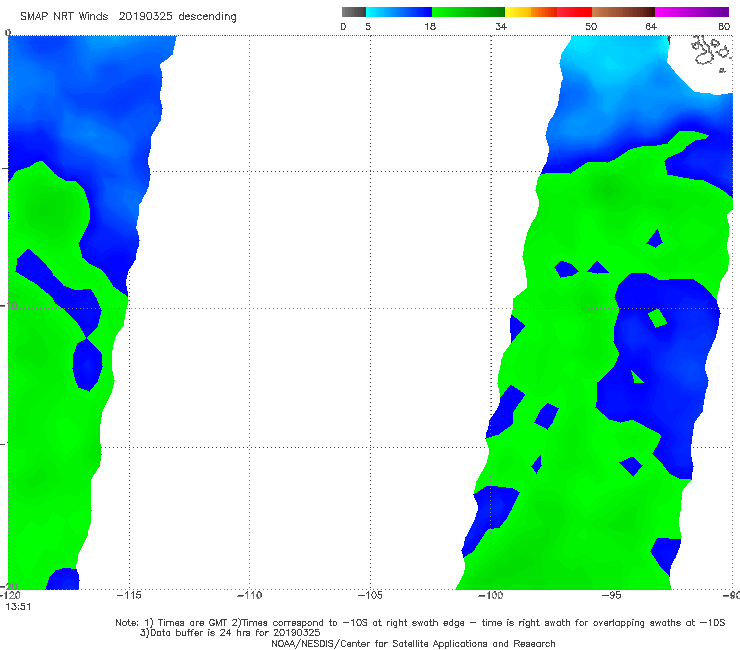The image size is (740, 650).
Task: Click the color bar label "18"
Action: point(430,27)
